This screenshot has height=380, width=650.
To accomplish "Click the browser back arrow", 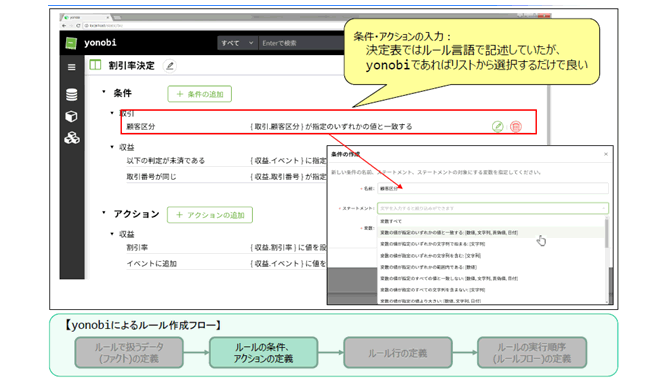I will [x=64, y=26].
